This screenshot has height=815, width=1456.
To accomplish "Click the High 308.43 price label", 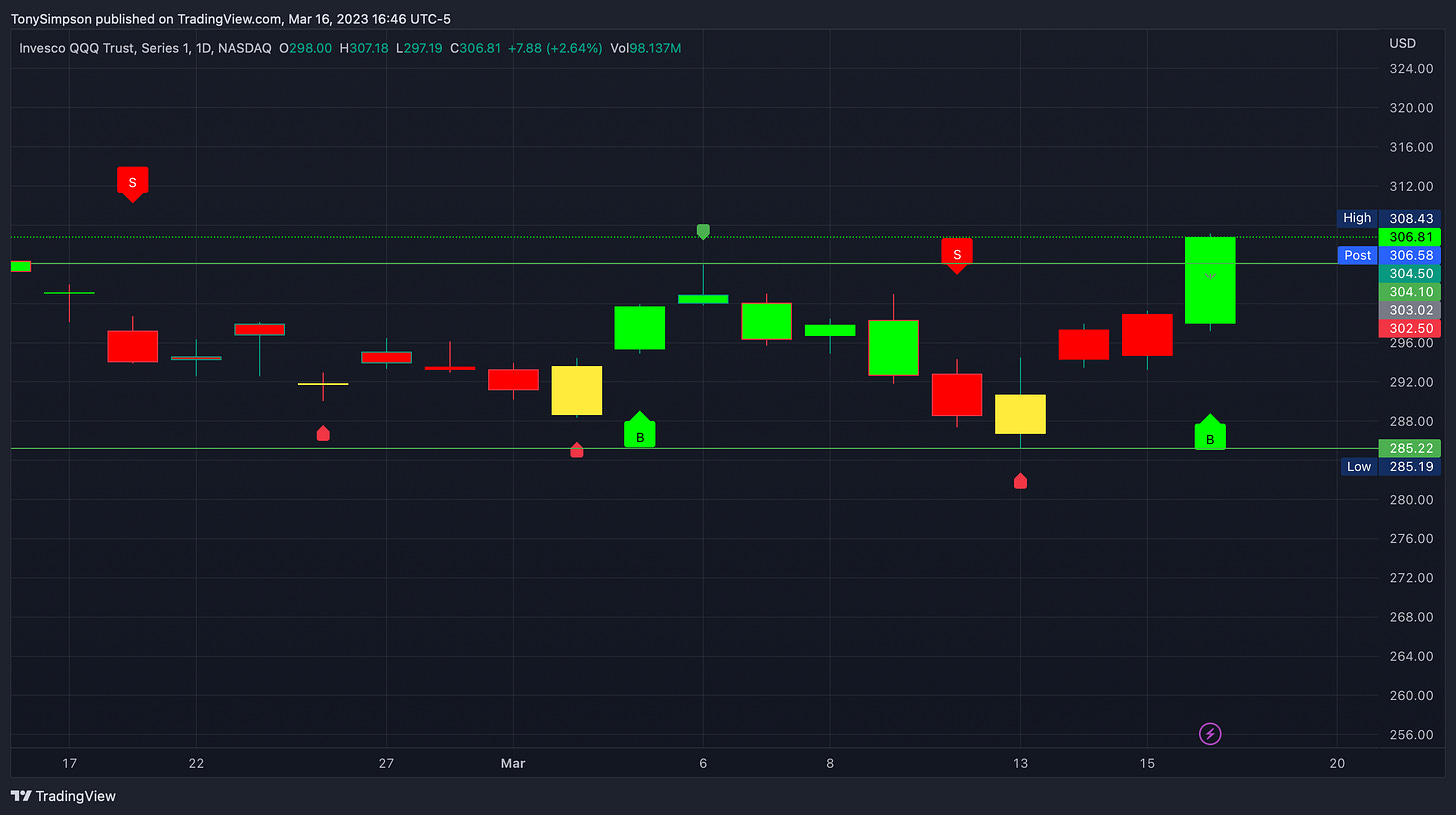I will click(x=1387, y=218).
